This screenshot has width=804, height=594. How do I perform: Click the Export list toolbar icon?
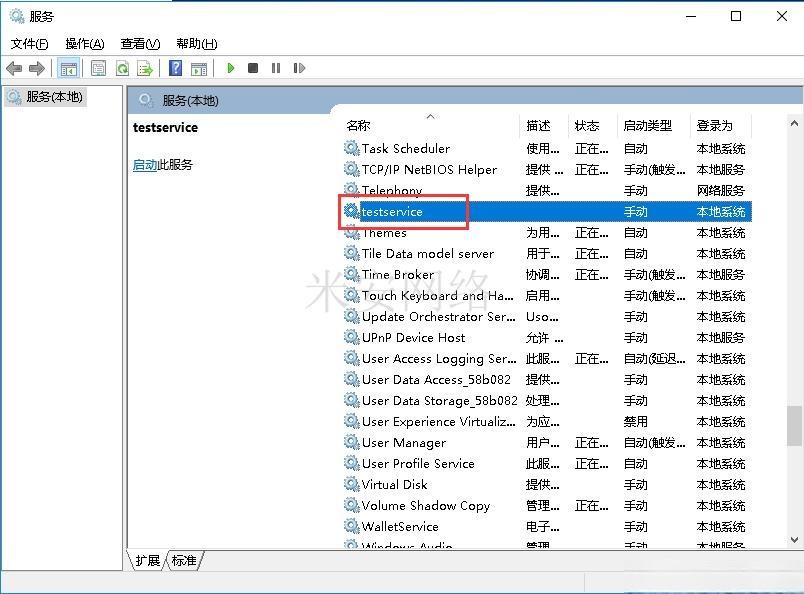145,68
